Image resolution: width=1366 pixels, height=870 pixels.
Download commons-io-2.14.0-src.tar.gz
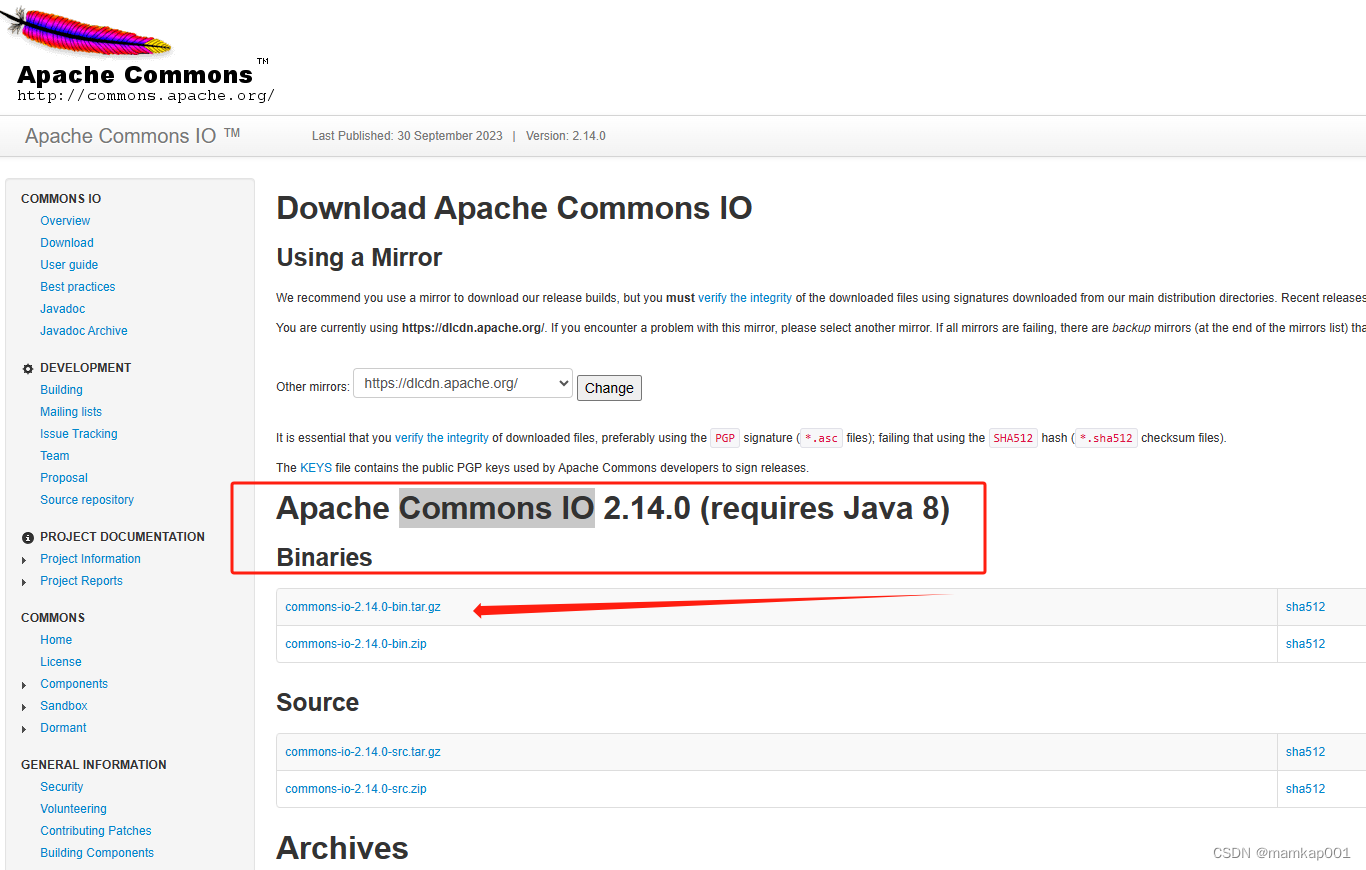(x=363, y=752)
